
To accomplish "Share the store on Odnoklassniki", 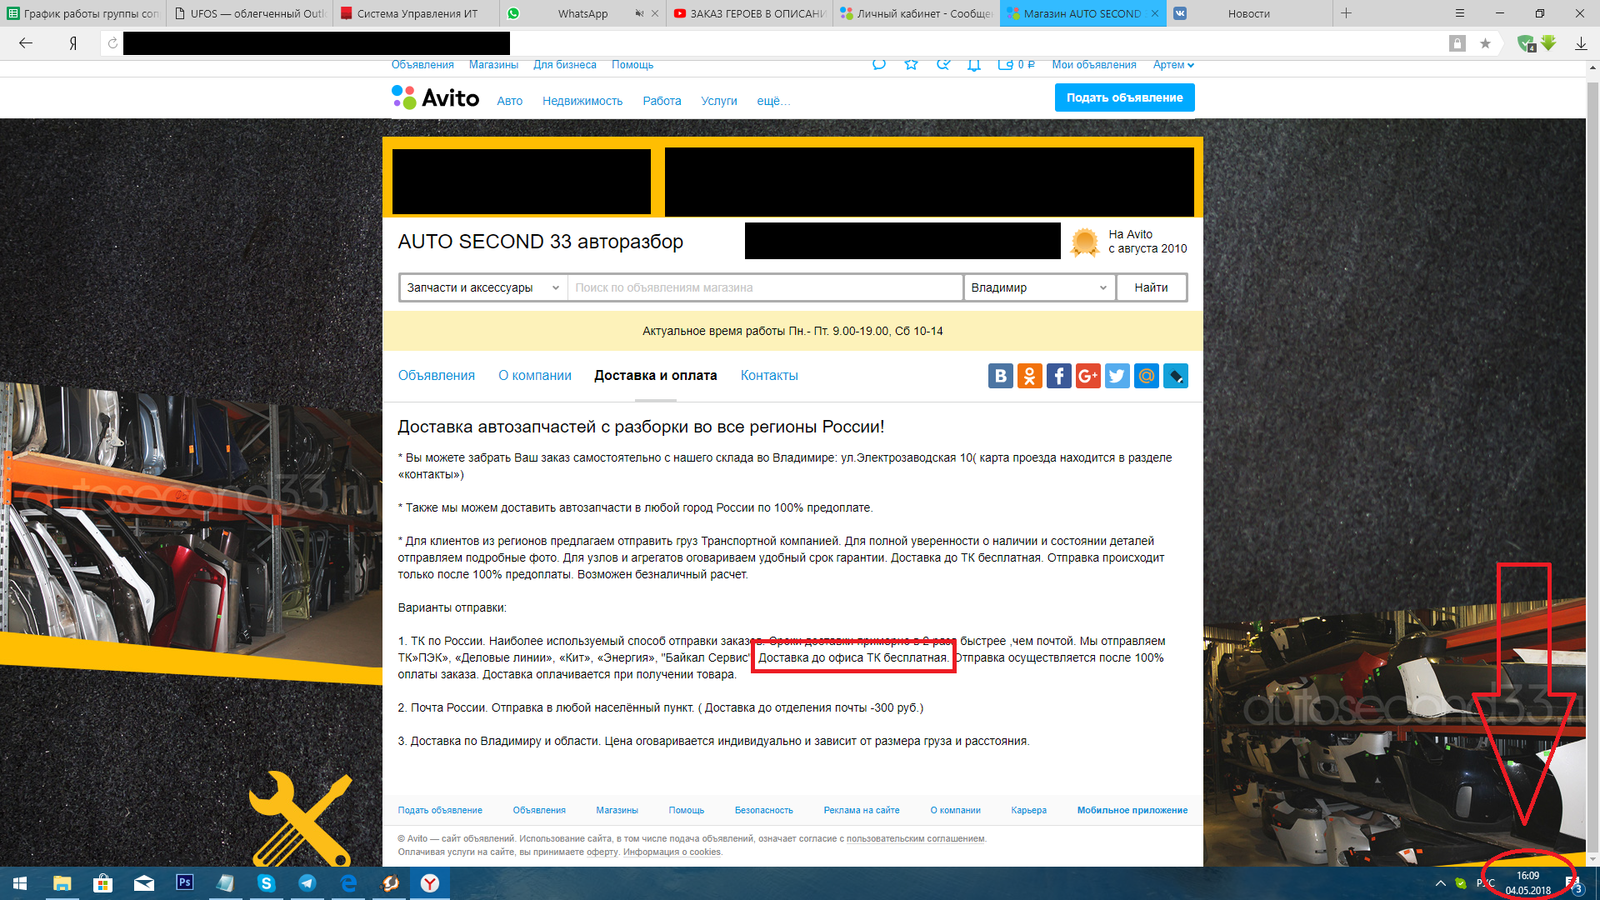I will coord(1029,376).
